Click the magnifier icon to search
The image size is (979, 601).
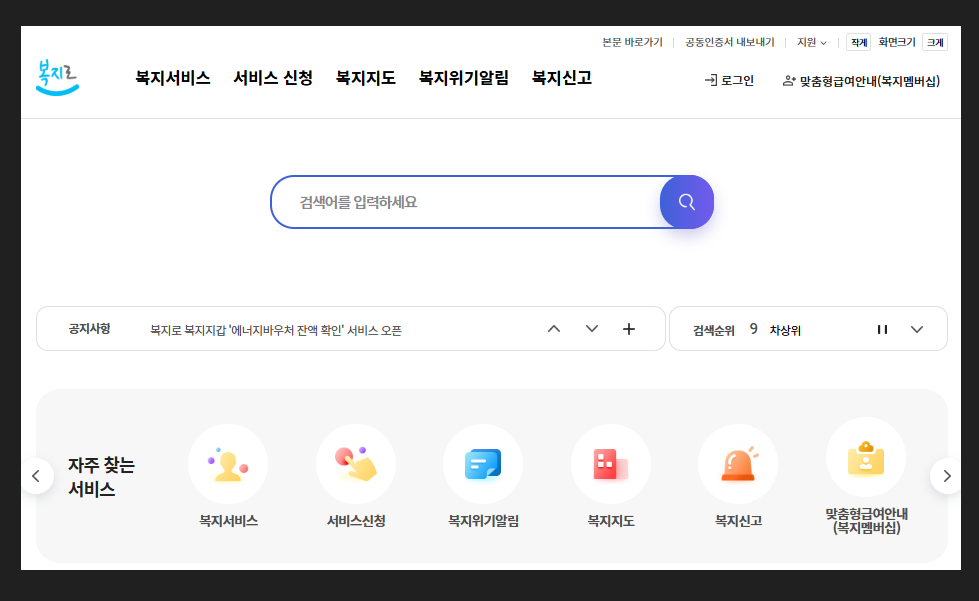686,202
